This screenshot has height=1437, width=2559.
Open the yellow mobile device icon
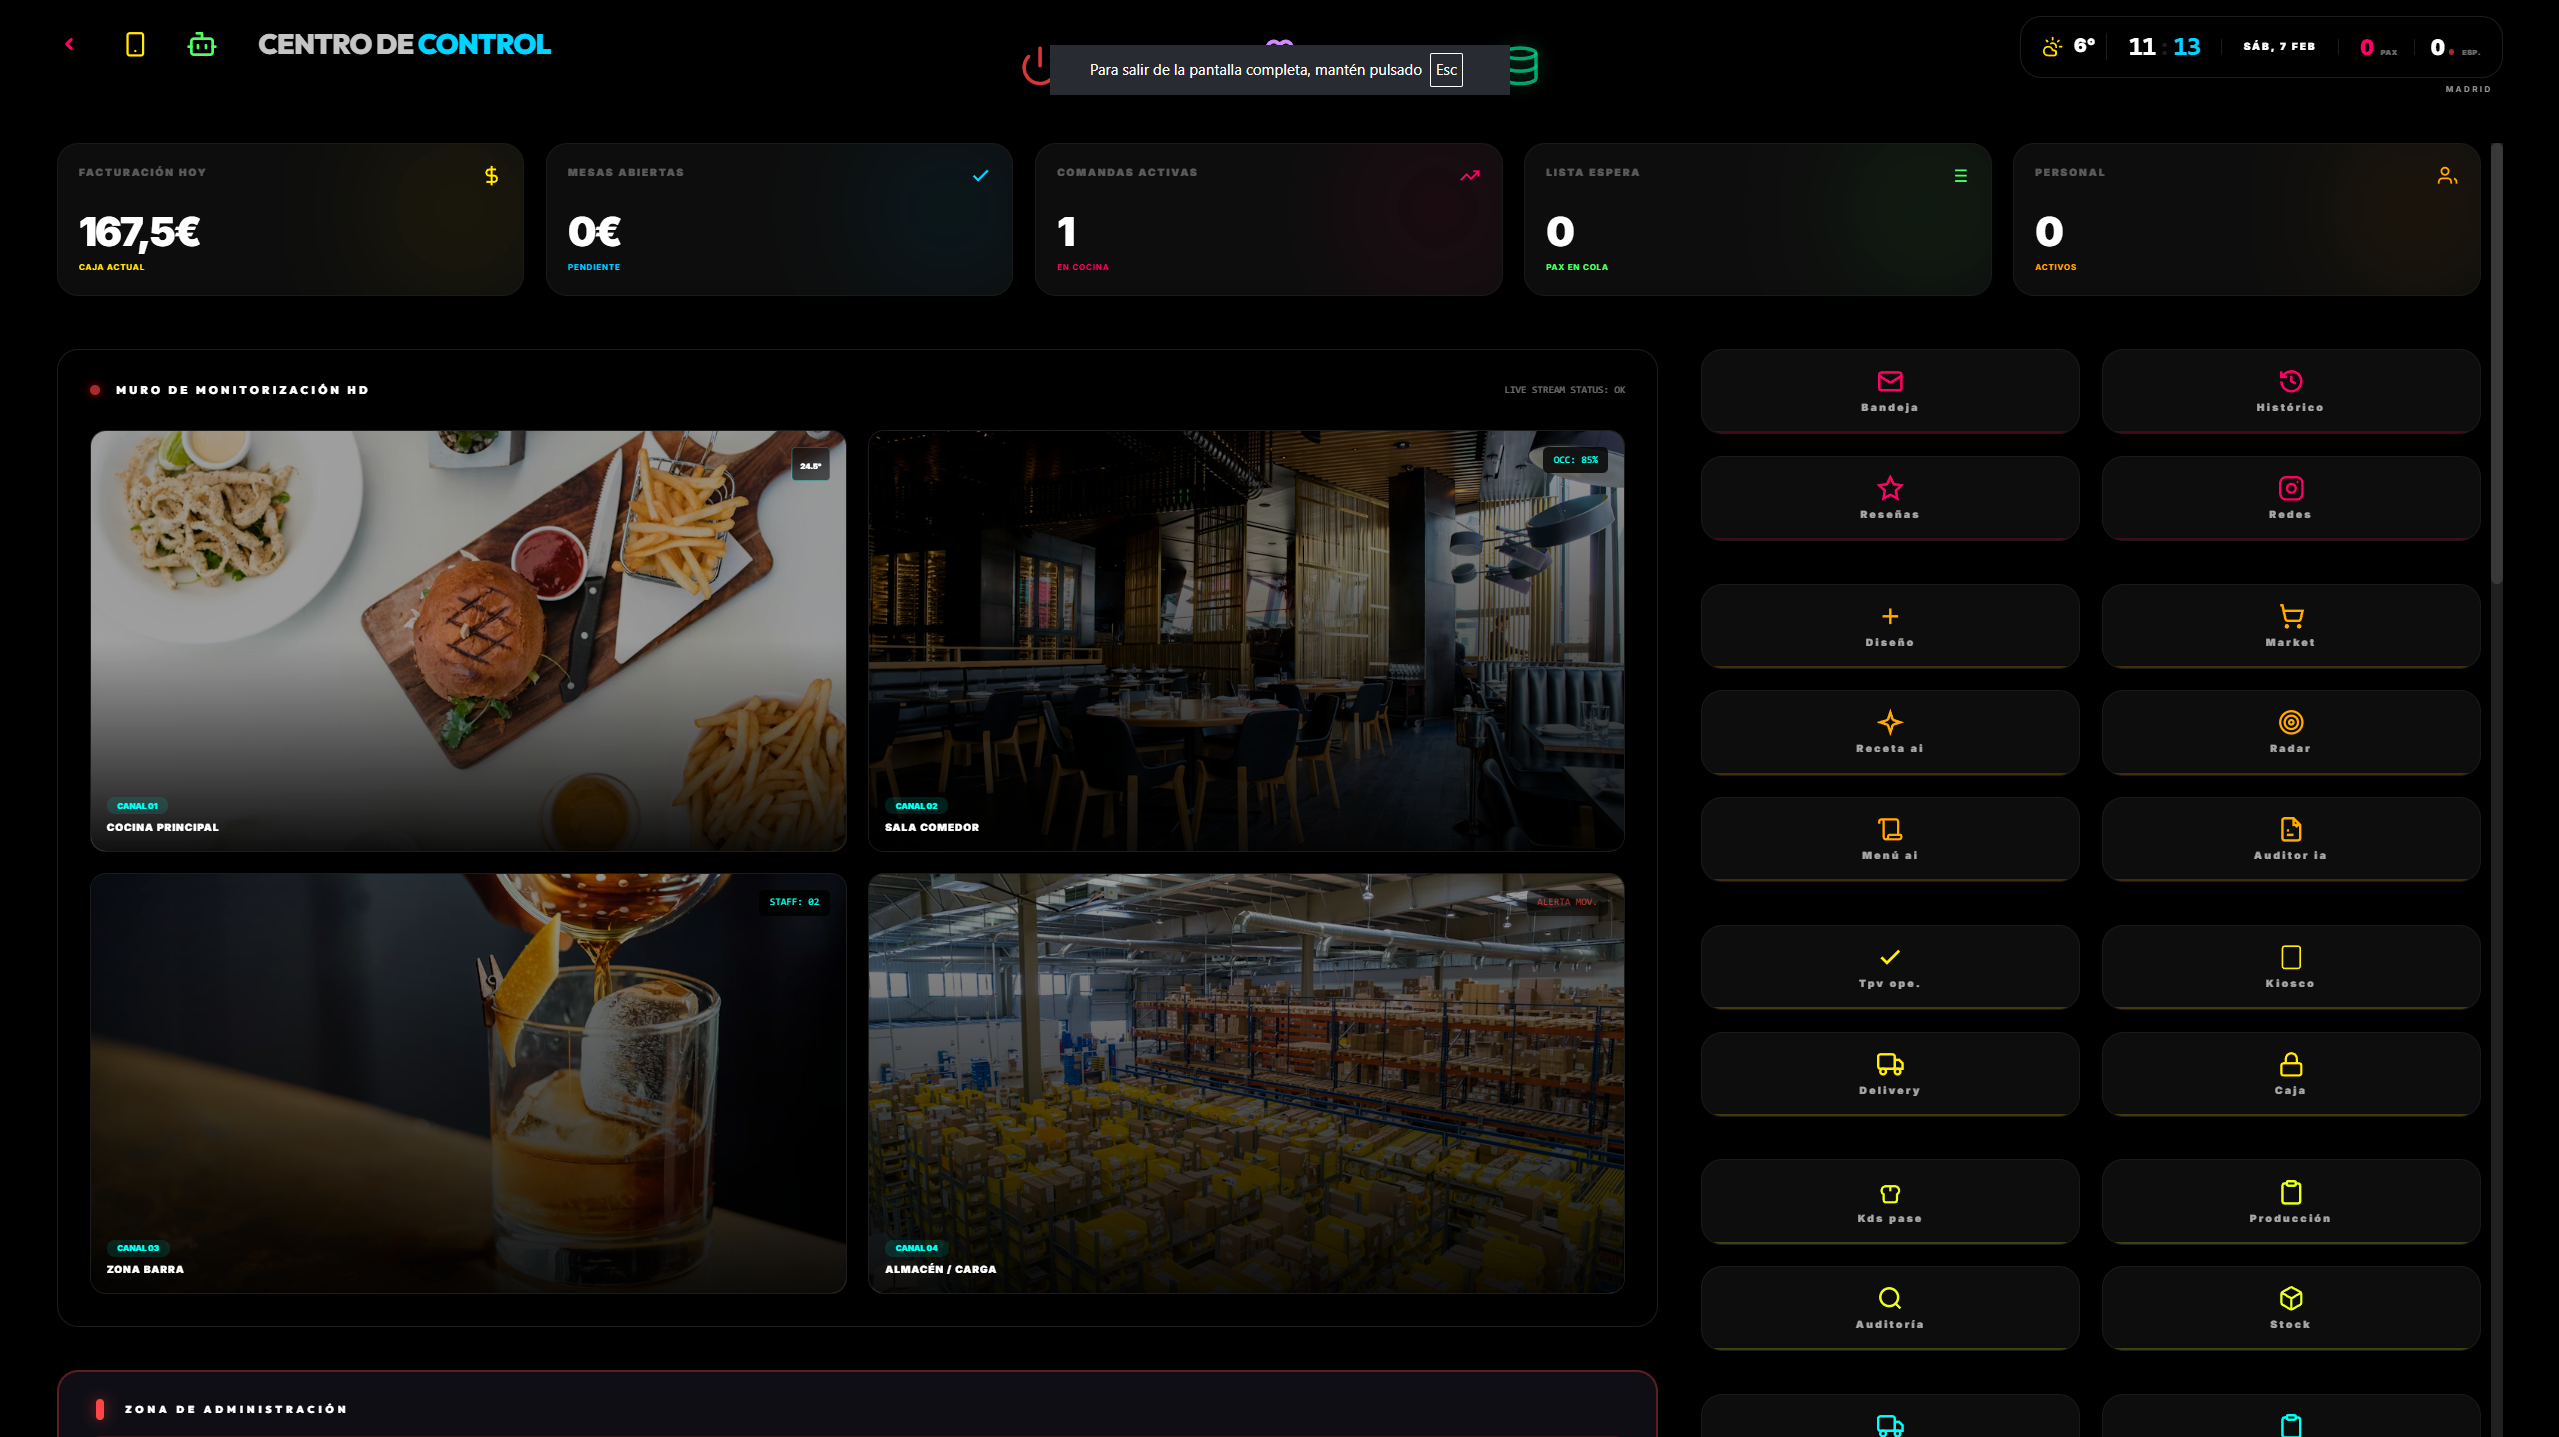(135, 44)
